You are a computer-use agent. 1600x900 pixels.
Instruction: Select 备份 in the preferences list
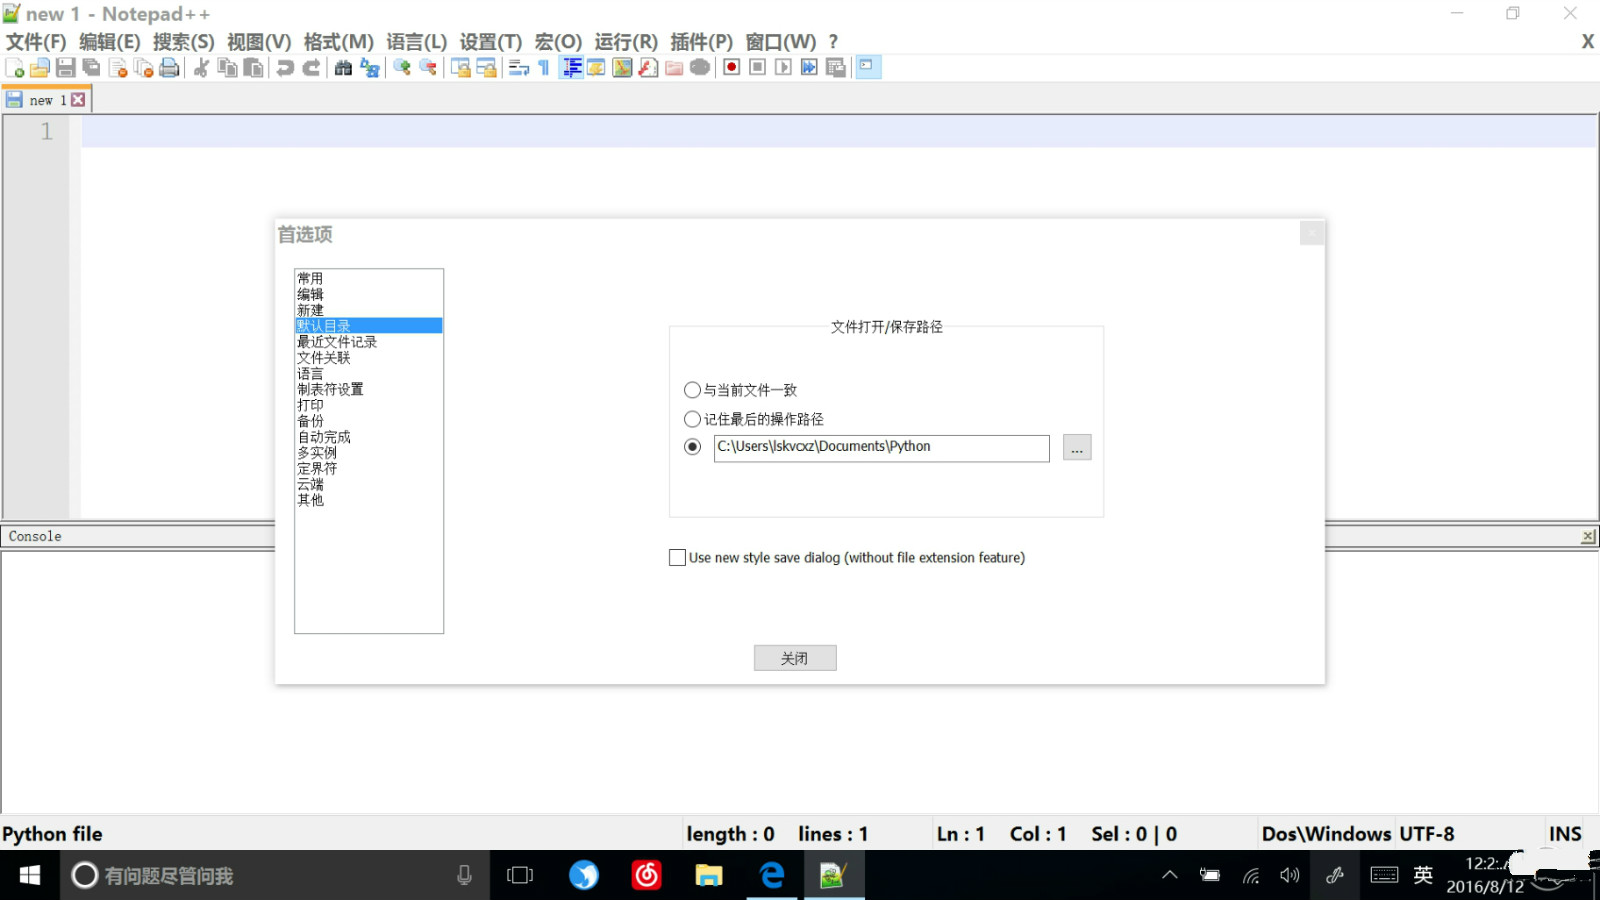pyautogui.click(x=368, y=421)
